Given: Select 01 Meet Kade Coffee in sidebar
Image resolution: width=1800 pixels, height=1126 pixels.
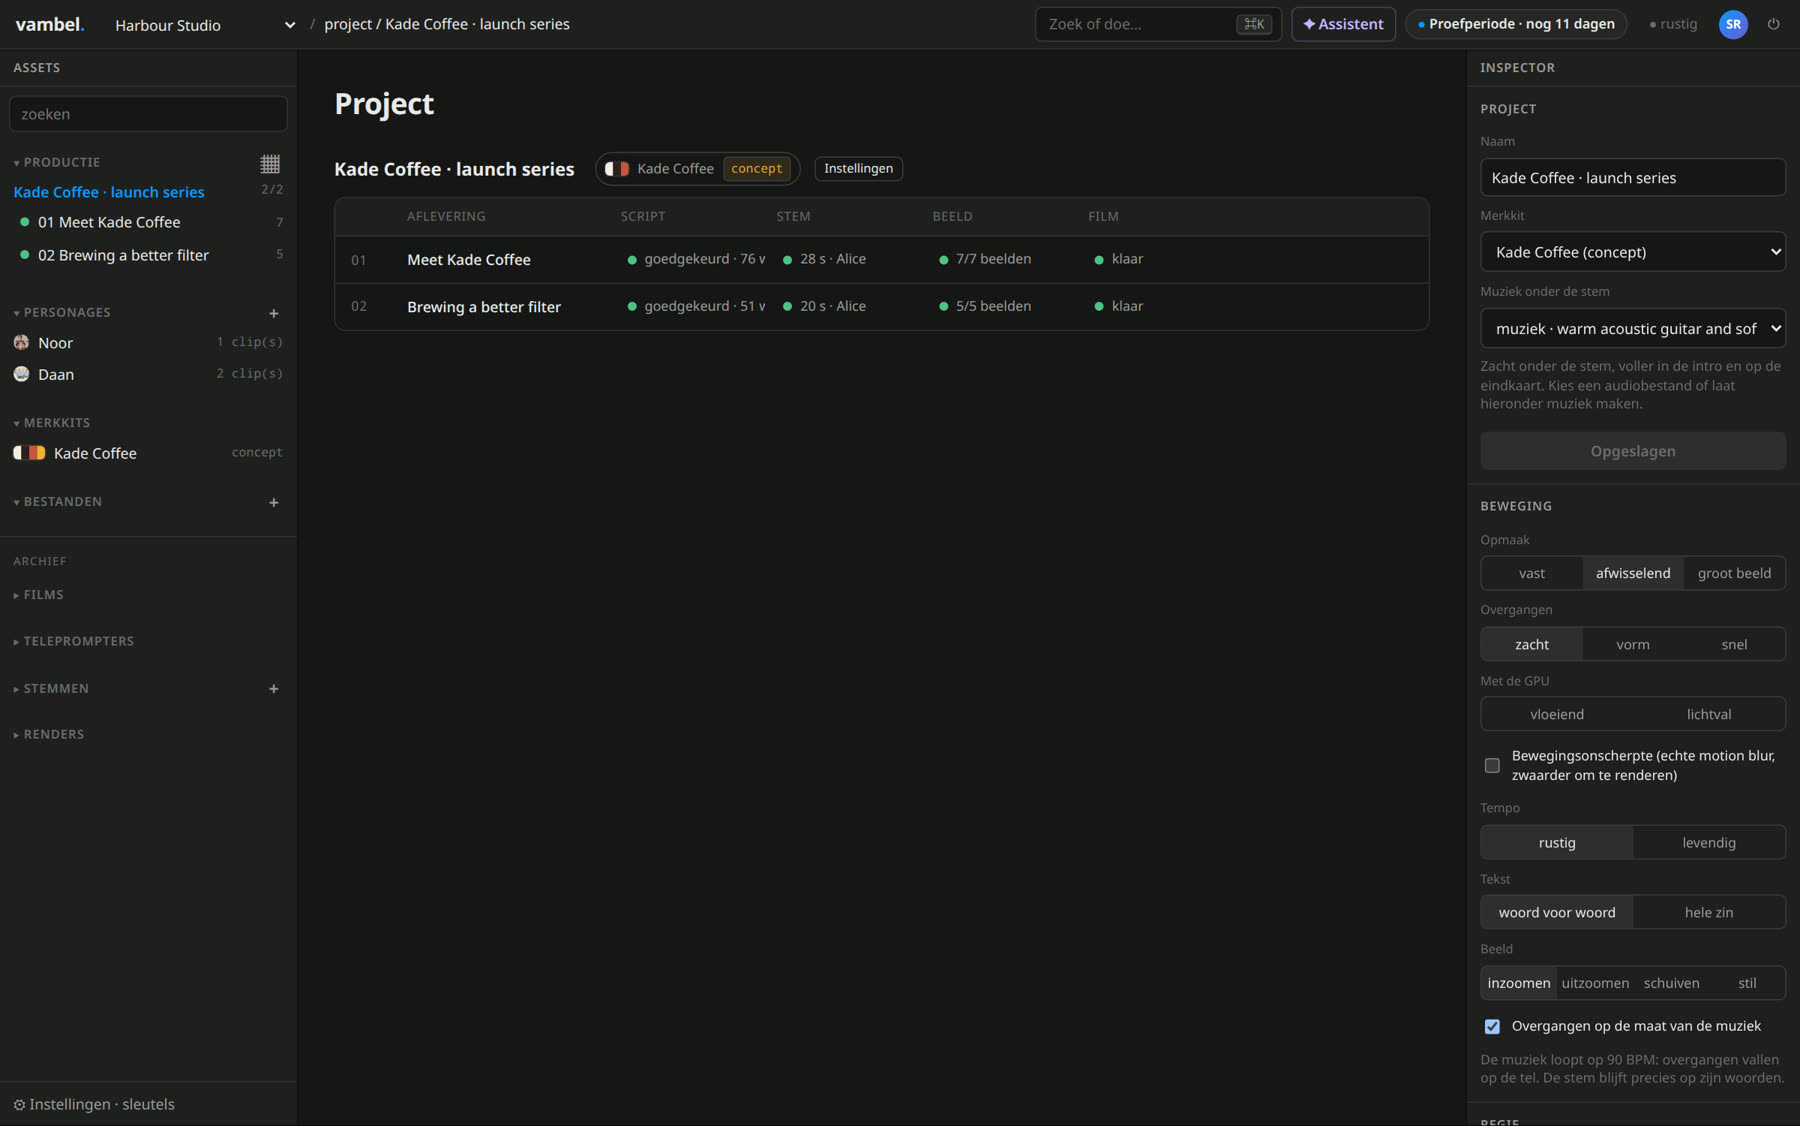Looking at the screenshot, I should point(148,222).
